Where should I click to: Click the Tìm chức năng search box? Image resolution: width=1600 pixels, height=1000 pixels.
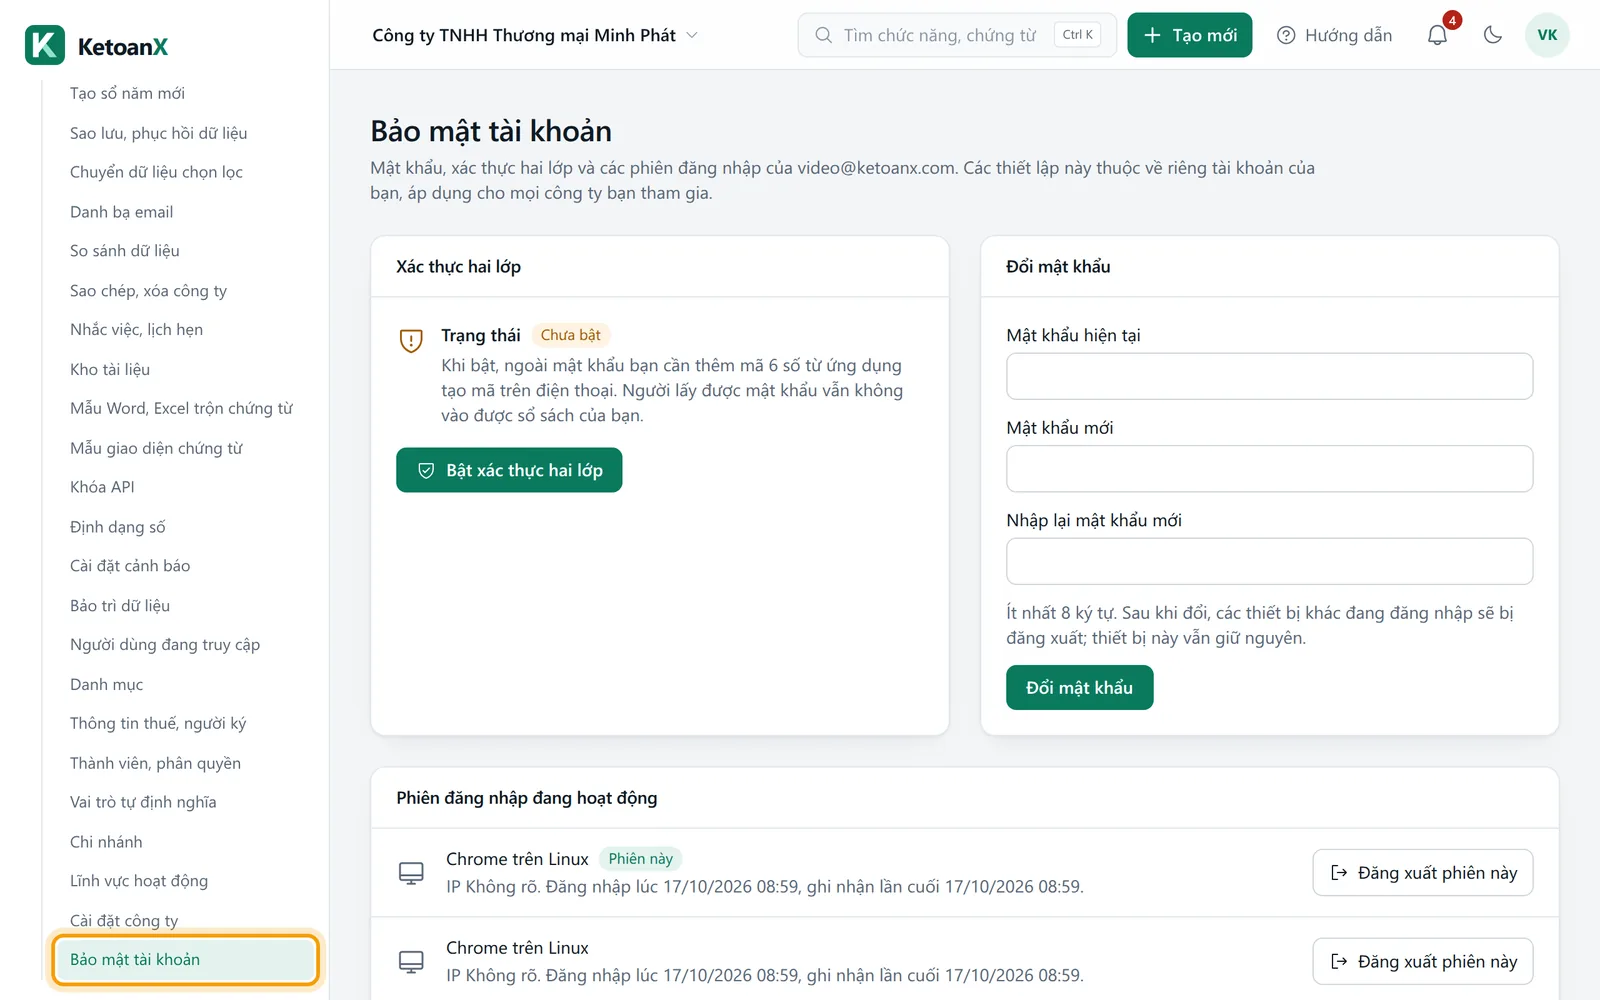coord(956,35)
